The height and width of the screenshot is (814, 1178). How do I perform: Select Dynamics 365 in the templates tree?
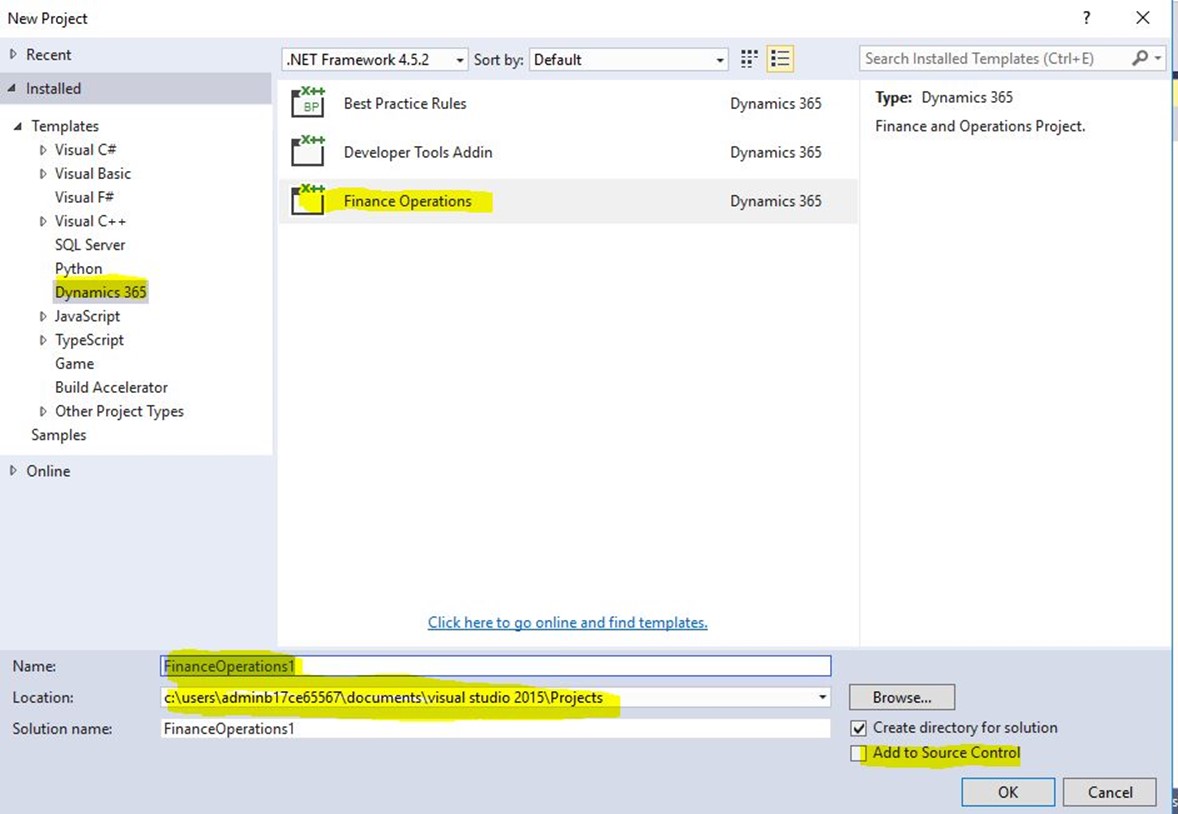tap(100, 292)
